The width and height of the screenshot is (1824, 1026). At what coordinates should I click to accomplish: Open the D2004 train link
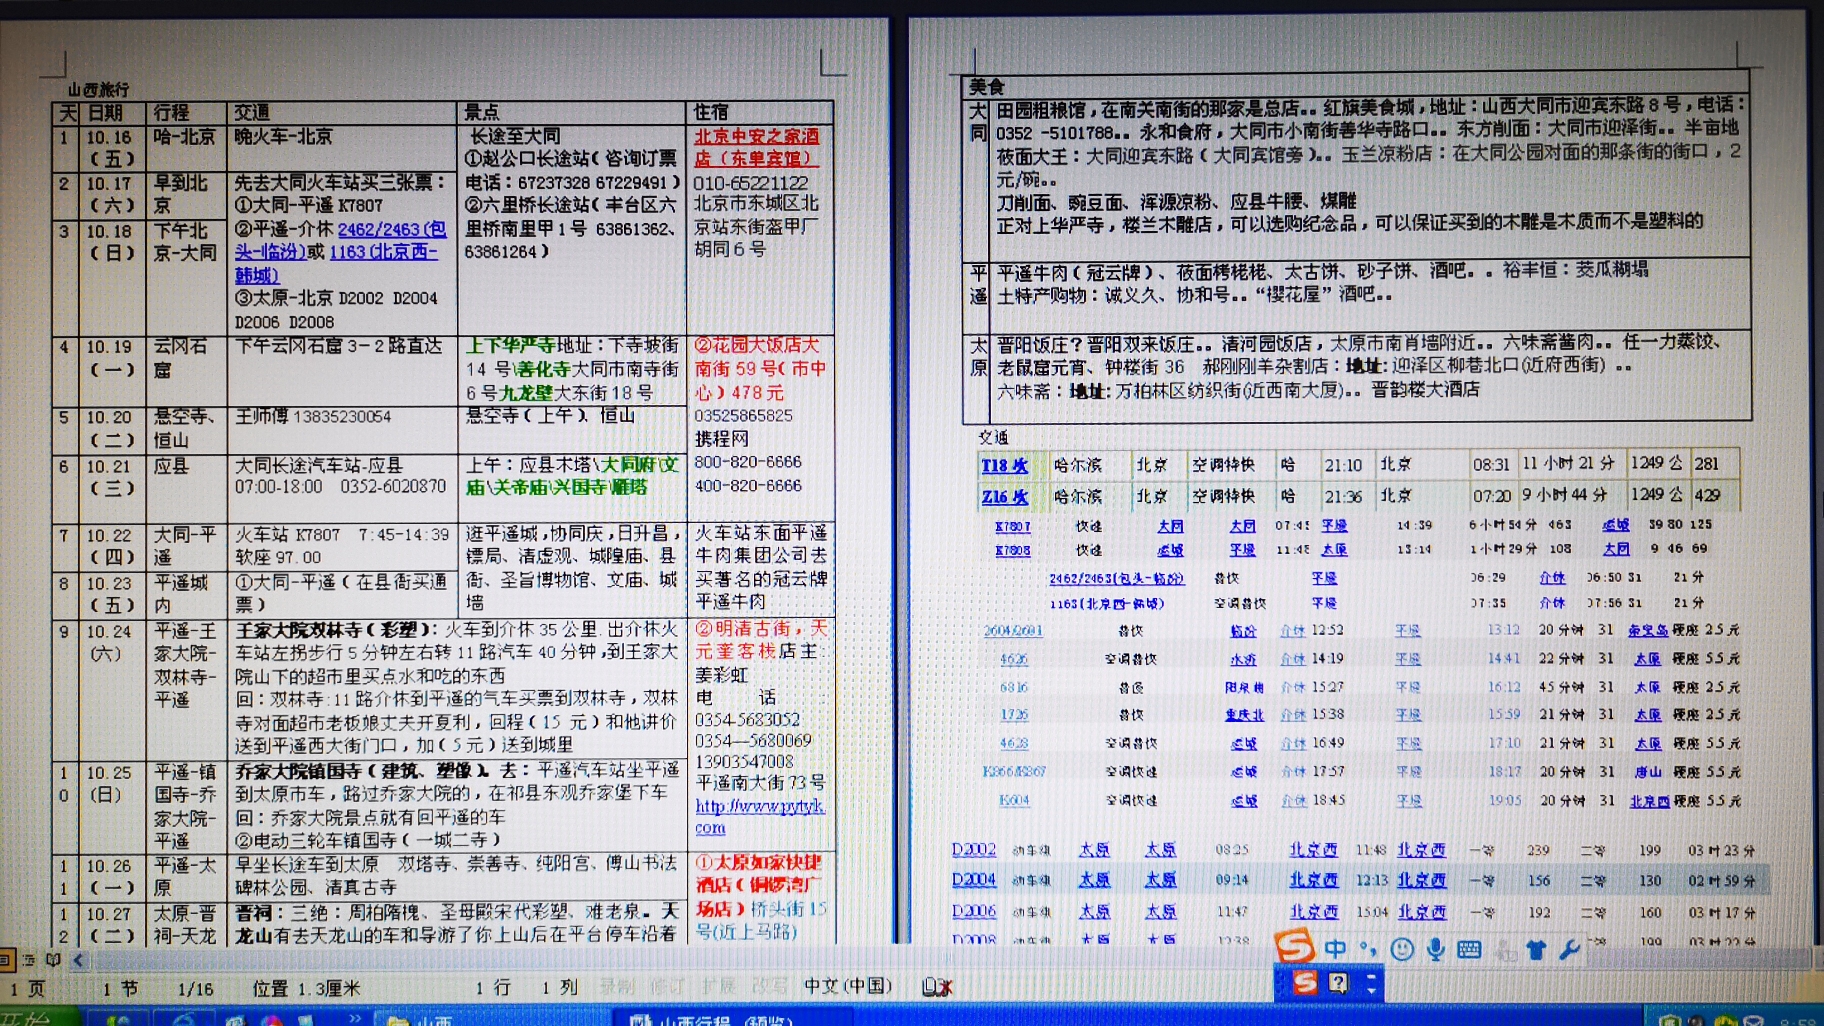pos(973,880)
